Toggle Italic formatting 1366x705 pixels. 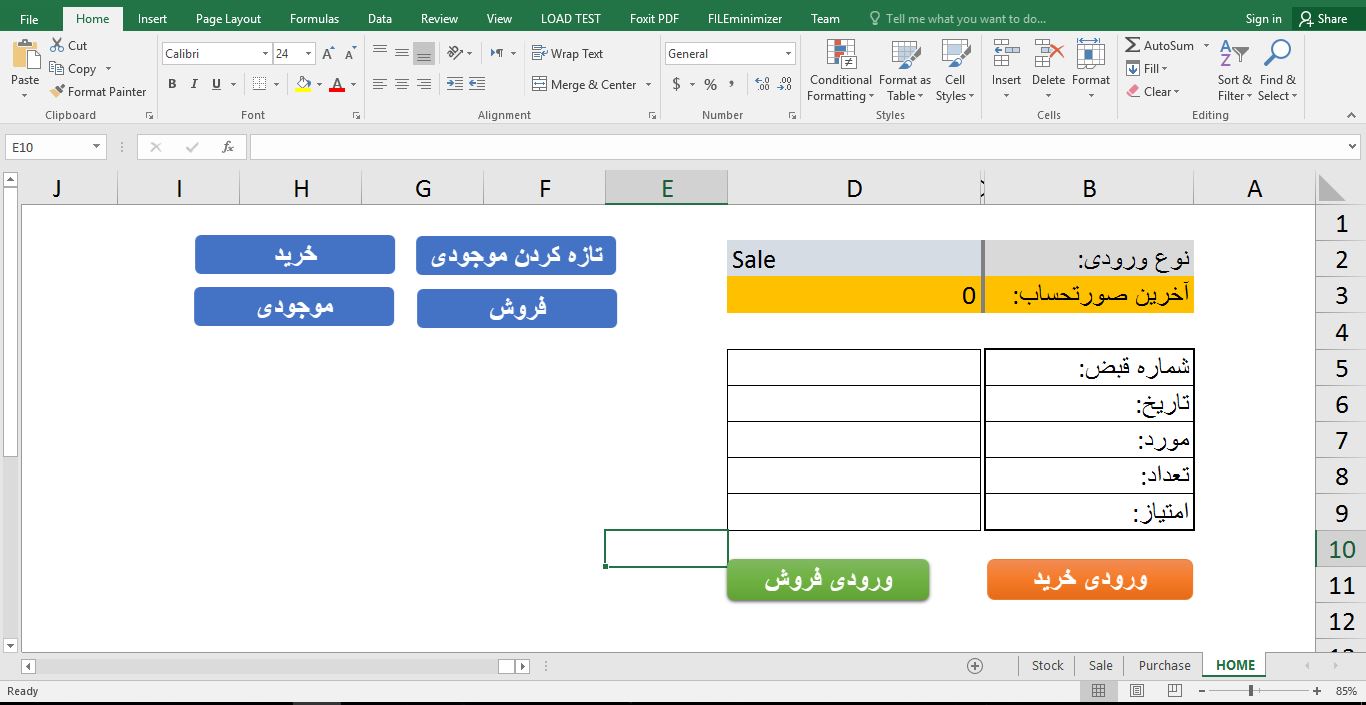tap(194, 84)
